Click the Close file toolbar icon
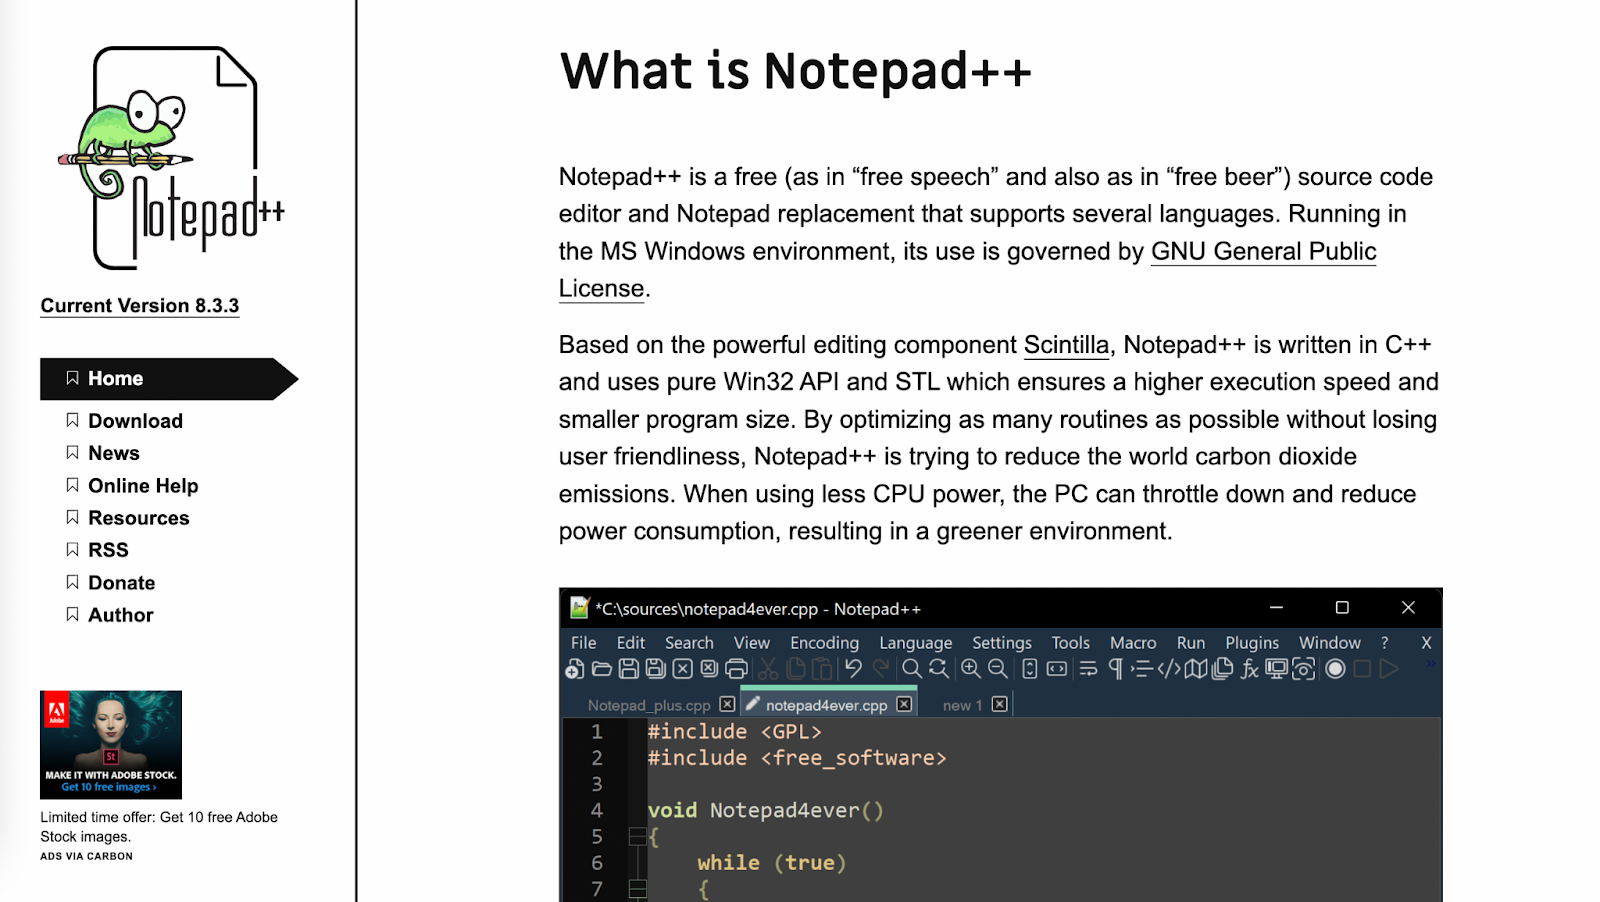The width and height of the screenshot is (1600, 902). pyautogui.click(x=683, y=669)
